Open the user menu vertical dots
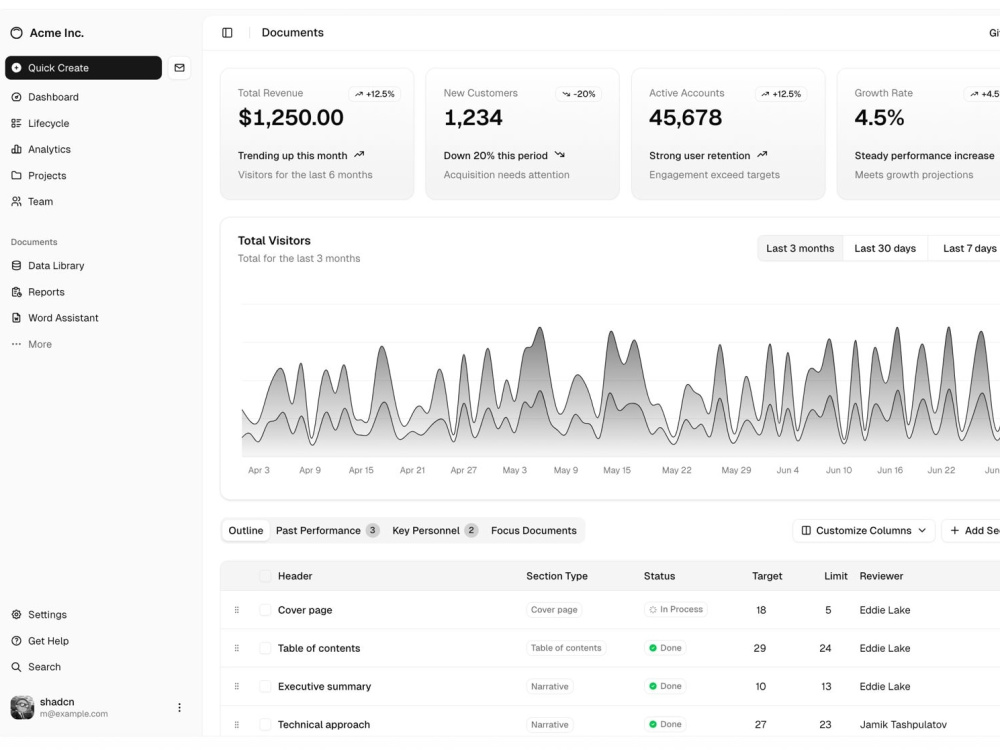1000x750 pixels. pos(179,707)
